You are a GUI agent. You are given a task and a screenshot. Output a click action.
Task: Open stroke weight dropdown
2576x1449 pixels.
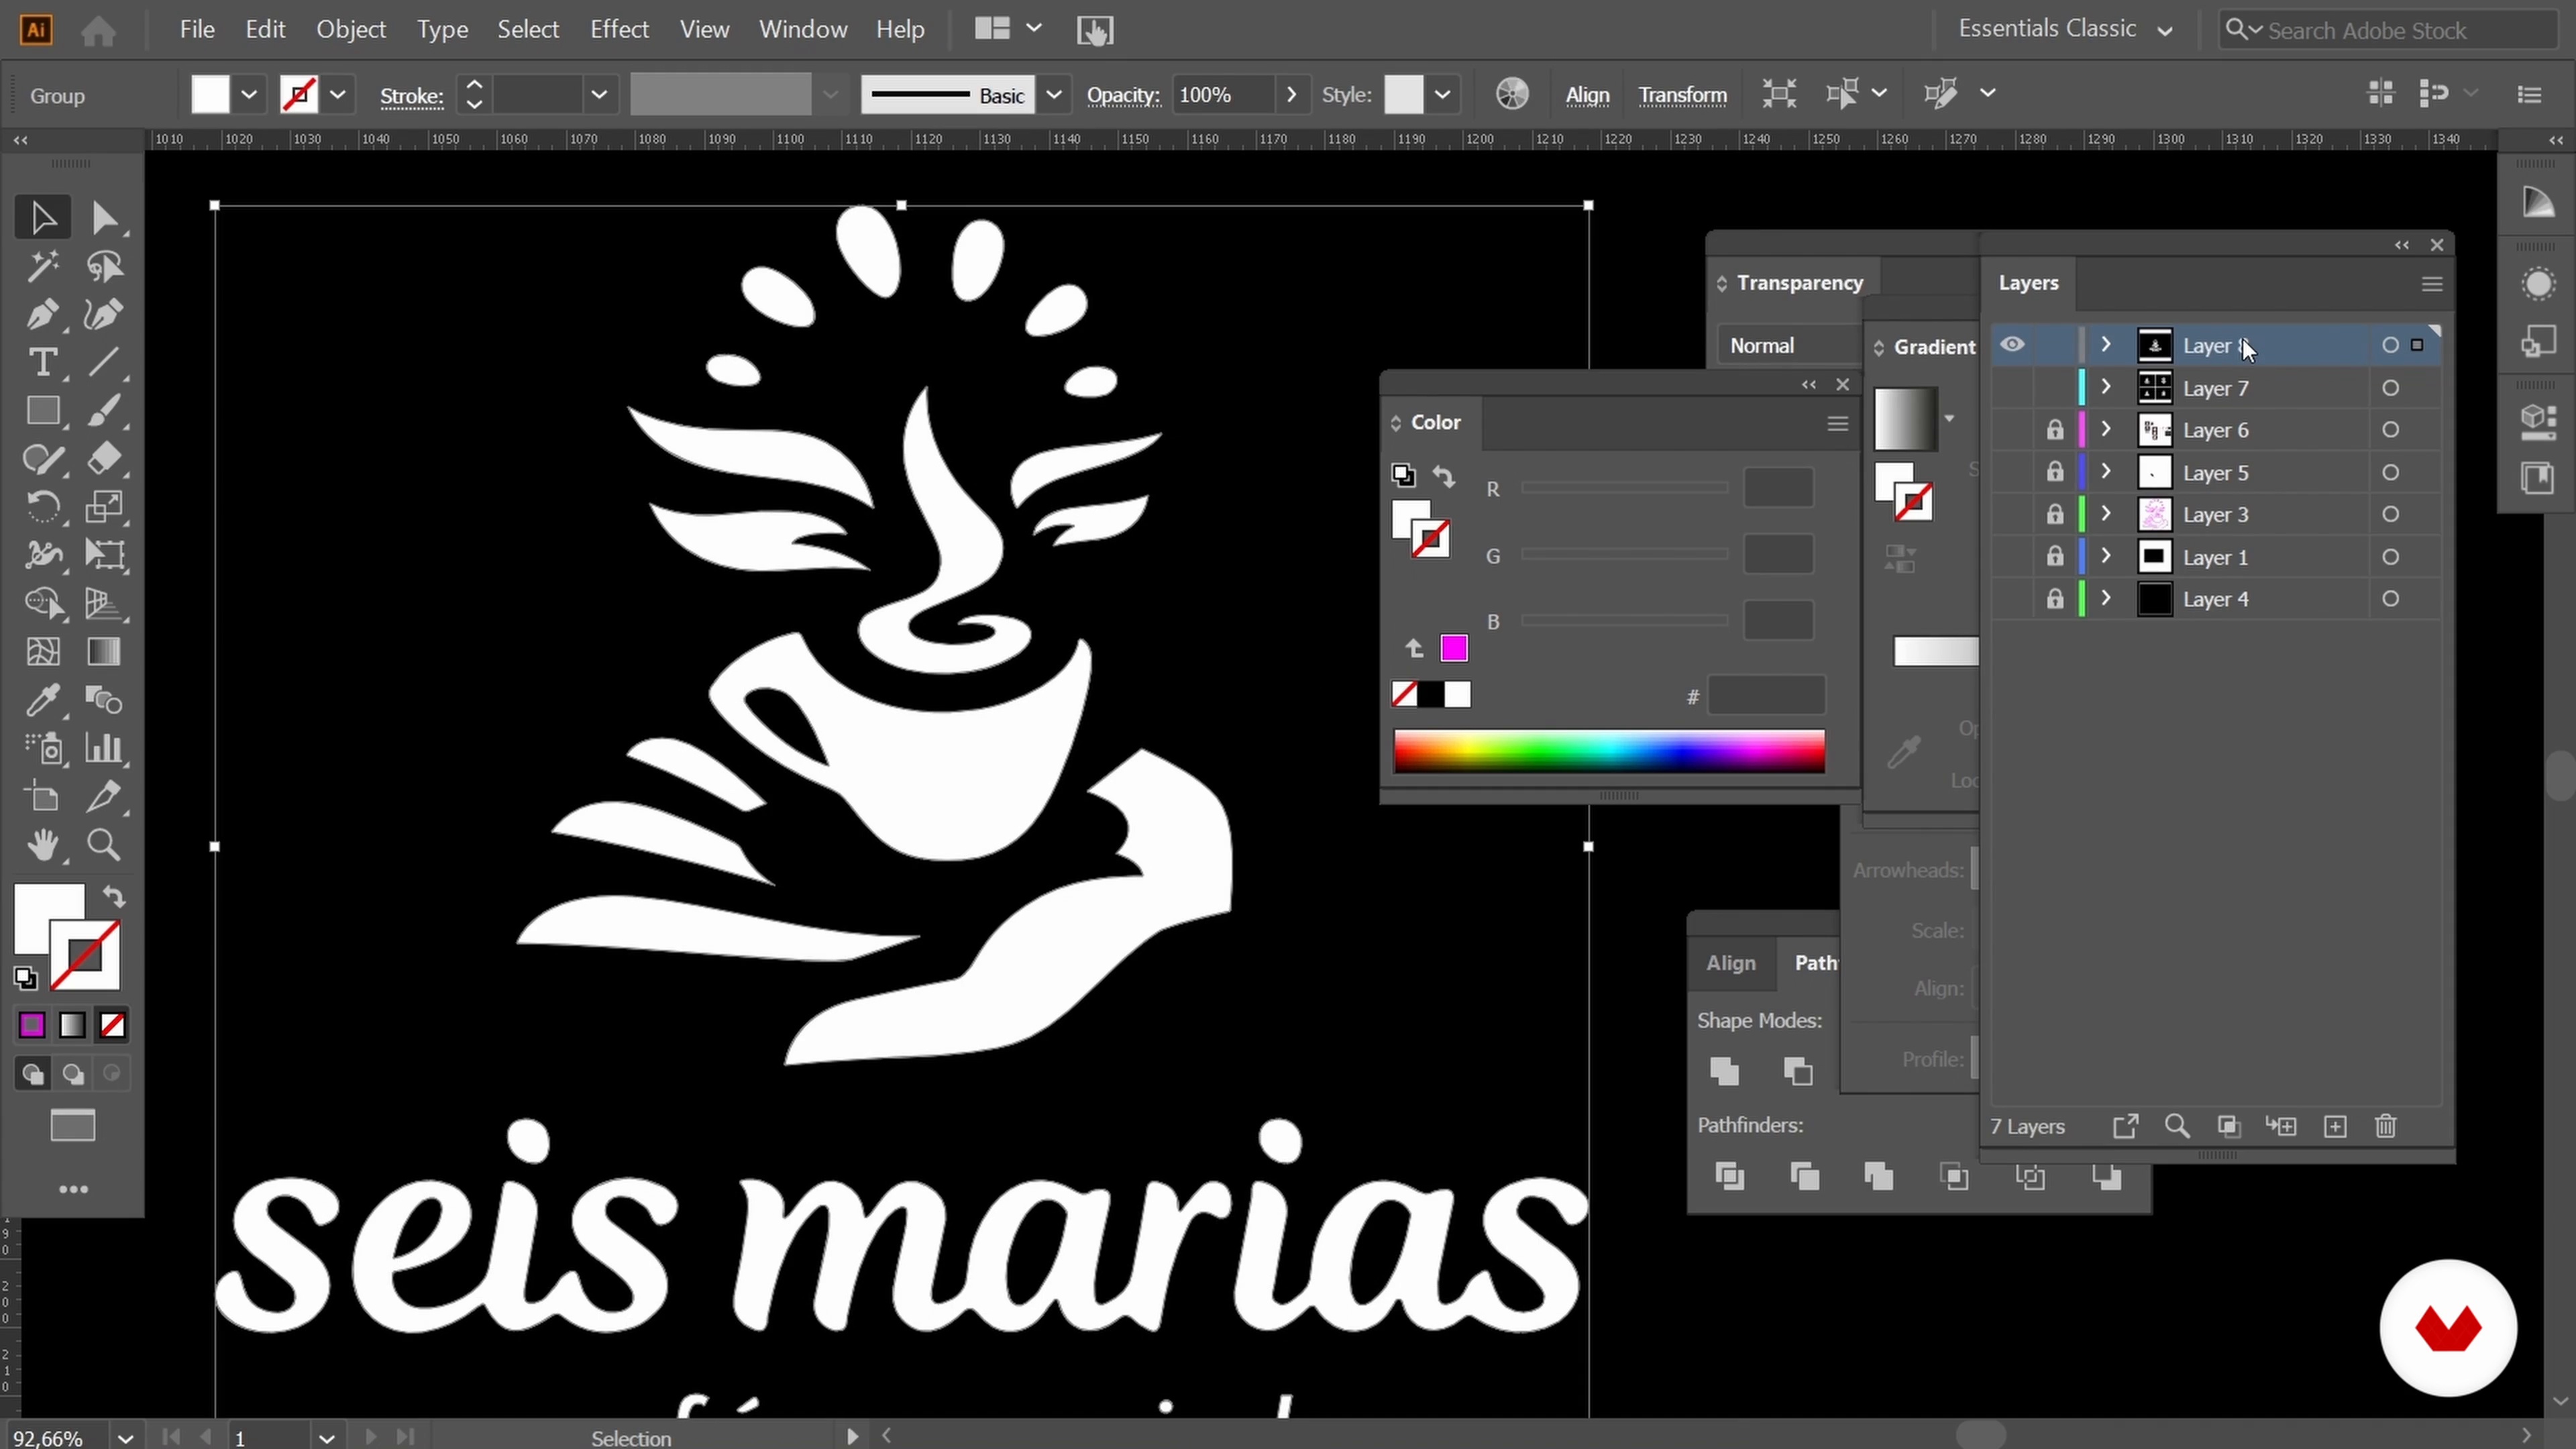(598, 95)
